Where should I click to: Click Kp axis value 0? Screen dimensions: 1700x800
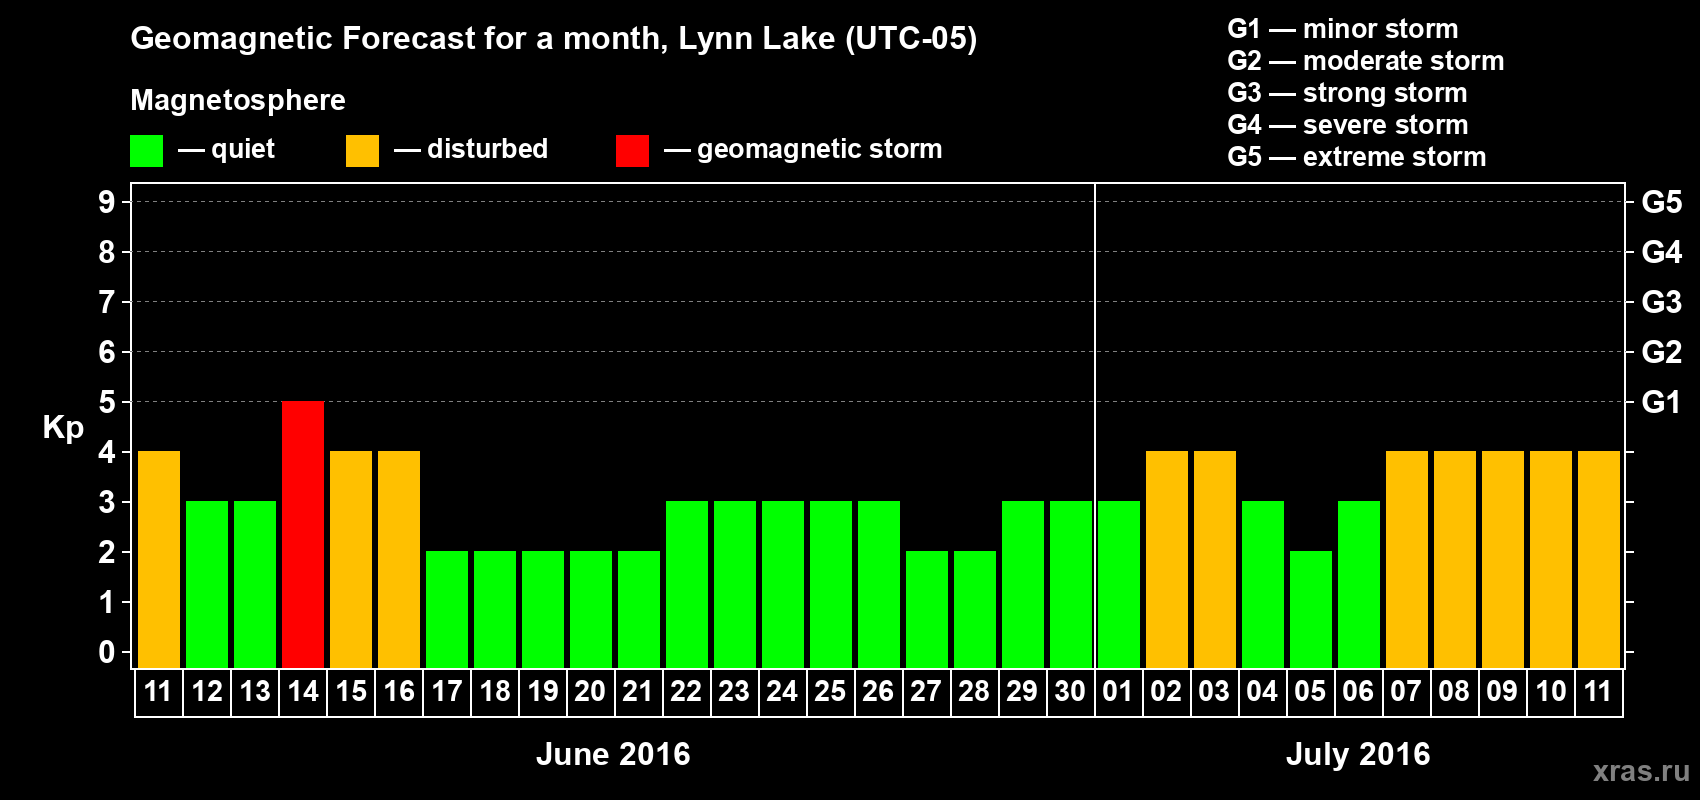pyautogui.click(x=107, y=652)
